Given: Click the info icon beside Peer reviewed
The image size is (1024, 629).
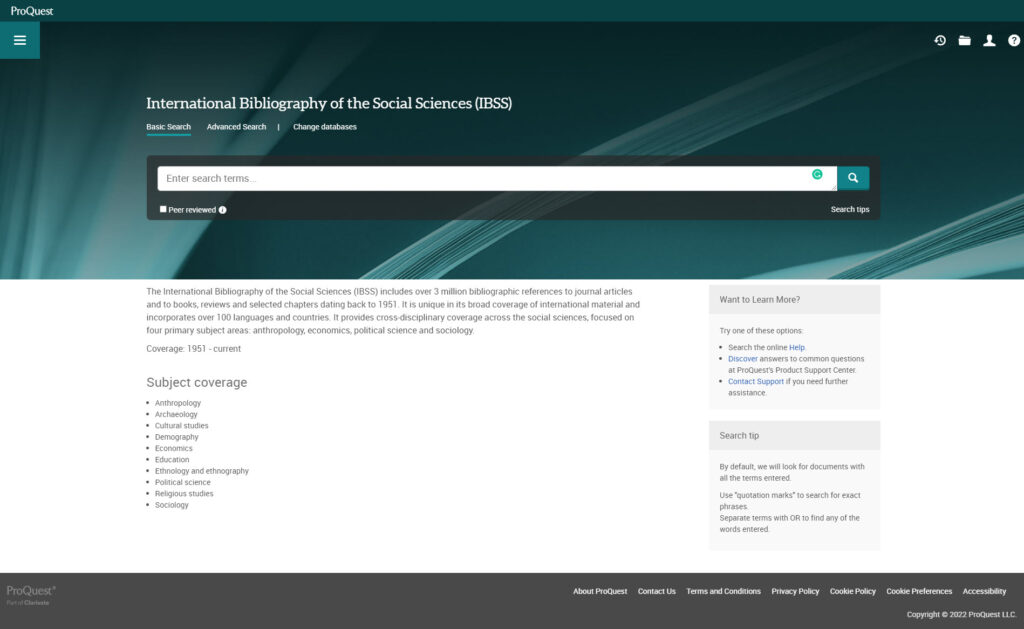Looking at the screenshot, I should click(221, 209).
